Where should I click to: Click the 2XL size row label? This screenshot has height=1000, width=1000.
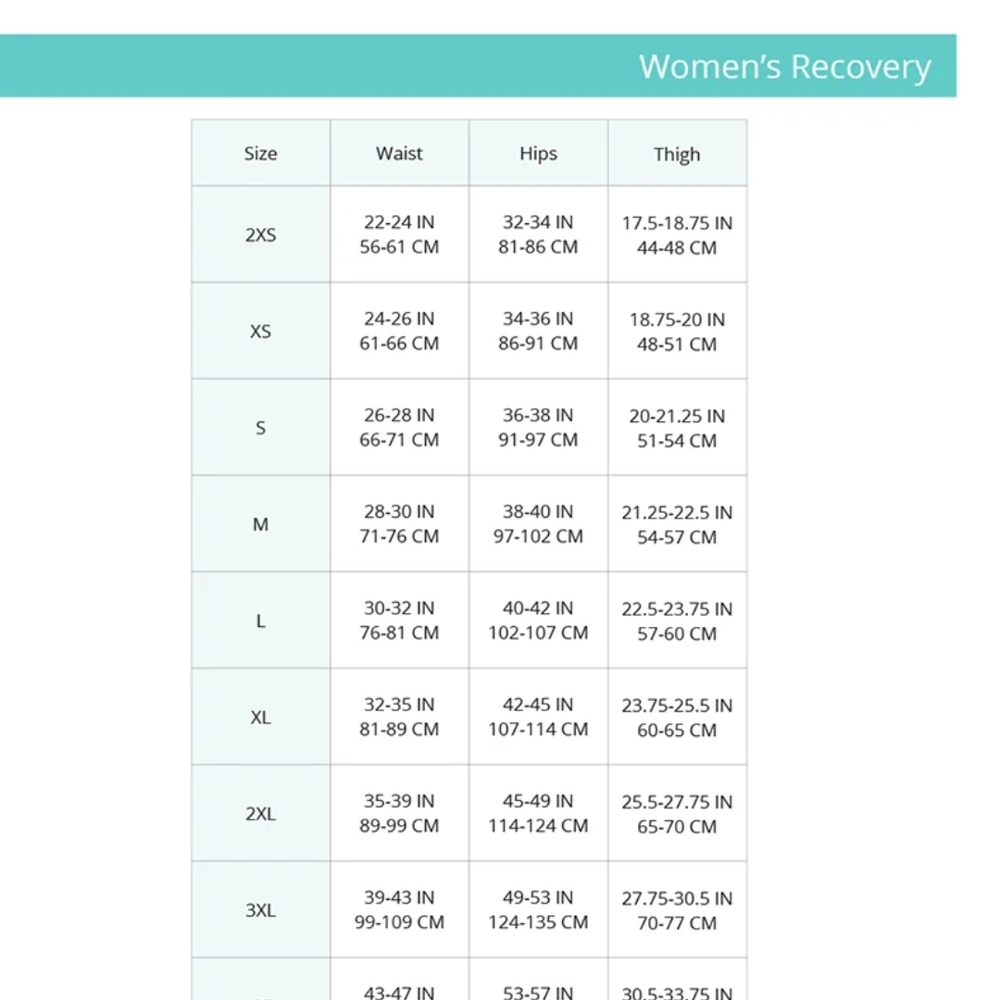coord(261,813)
